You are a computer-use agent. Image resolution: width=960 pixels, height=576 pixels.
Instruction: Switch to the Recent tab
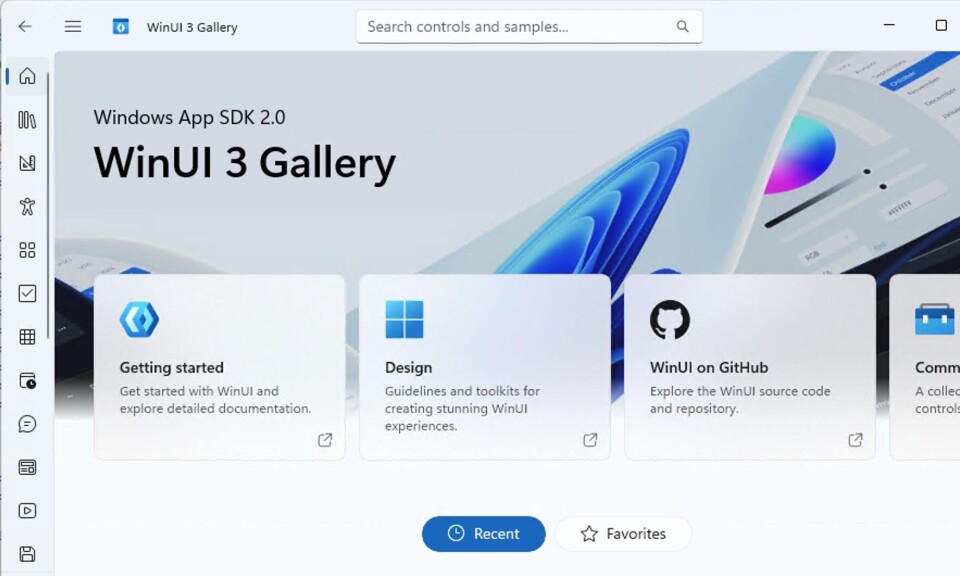tap(484, 534)
